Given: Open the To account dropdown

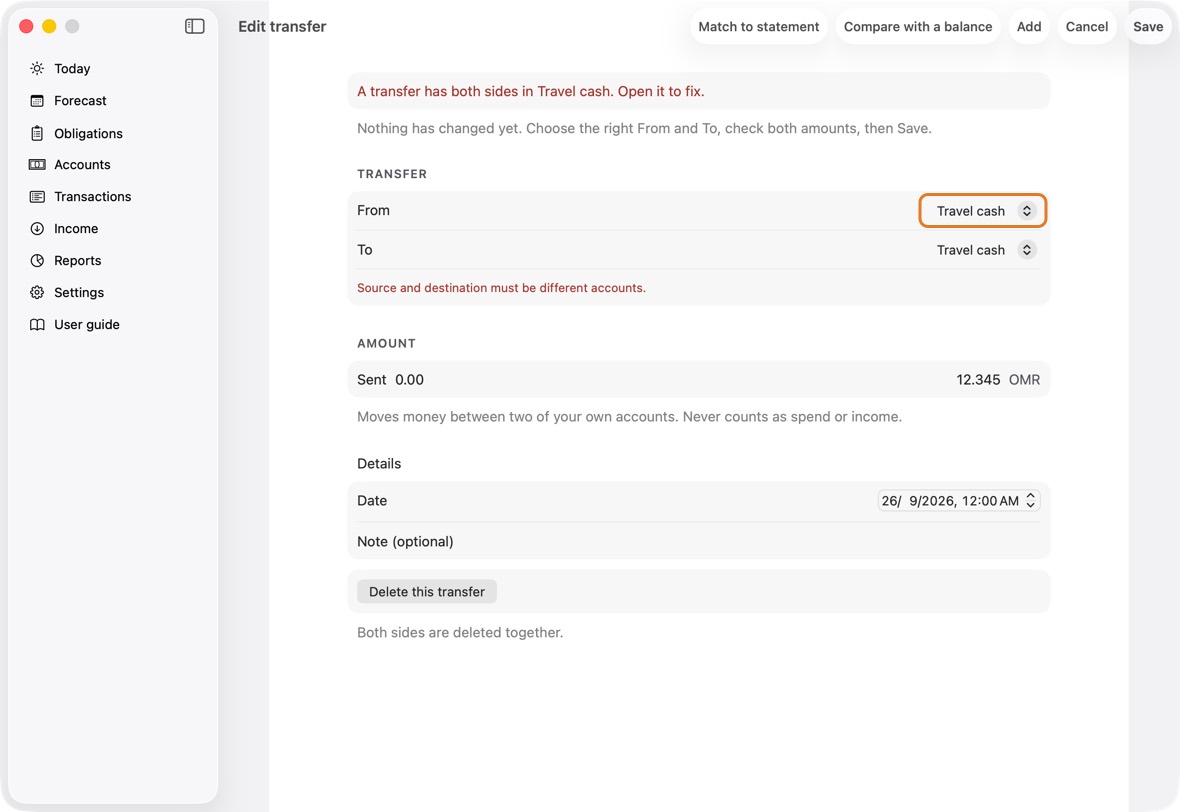Looking at the screenshot, I should pyautogui.click(x=985, y=250).
